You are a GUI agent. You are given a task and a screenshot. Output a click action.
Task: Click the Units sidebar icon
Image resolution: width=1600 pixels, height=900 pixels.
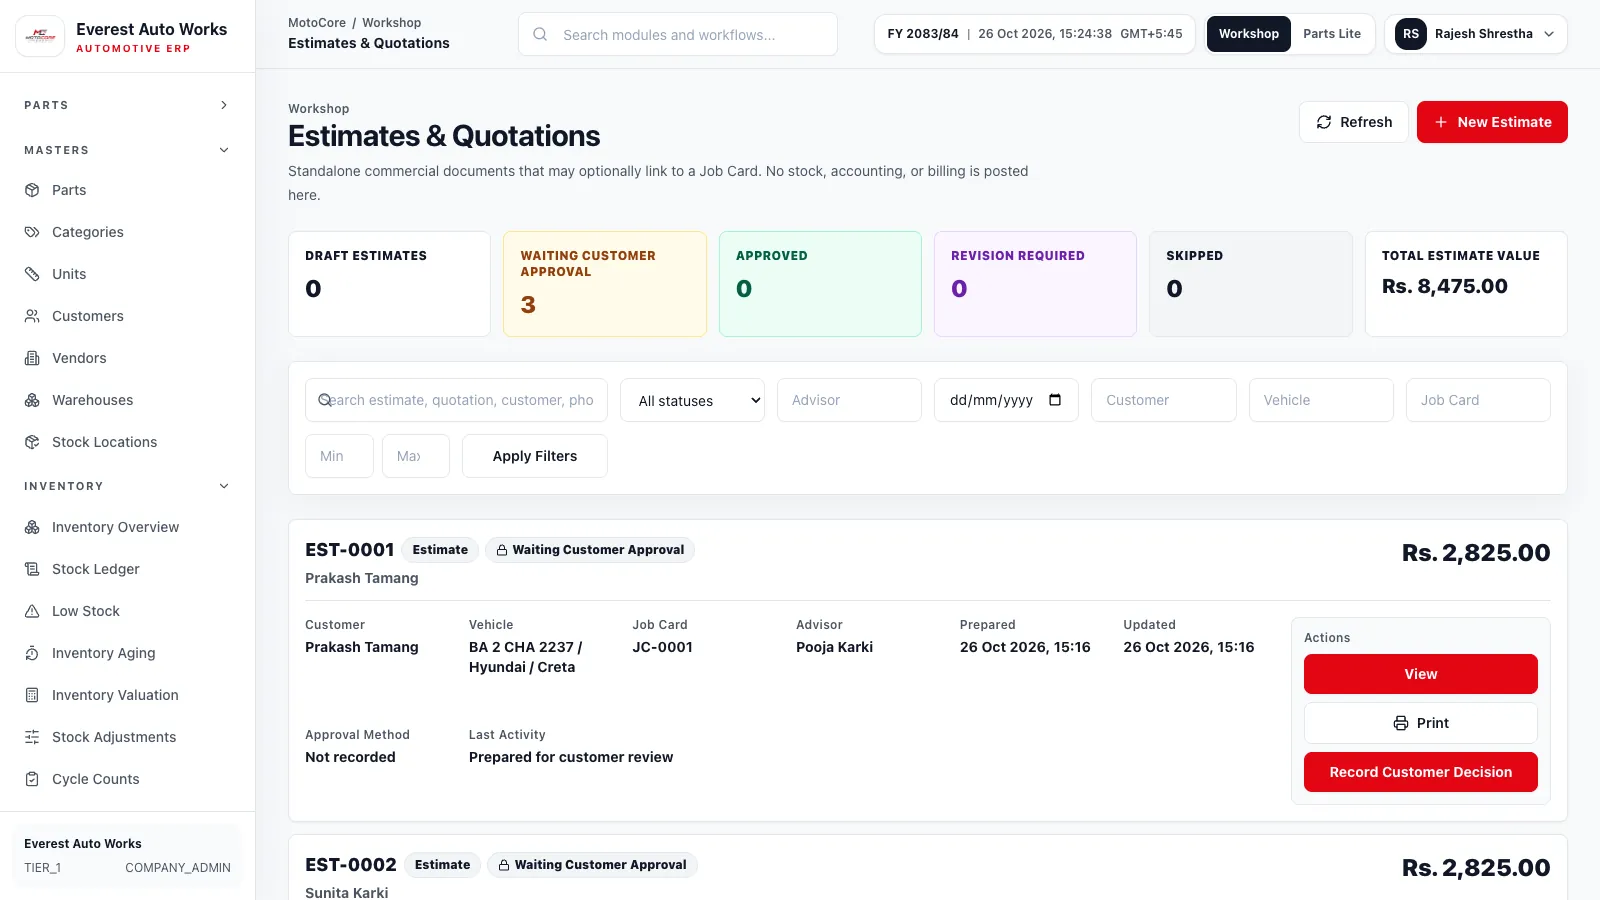coord(32,274)
